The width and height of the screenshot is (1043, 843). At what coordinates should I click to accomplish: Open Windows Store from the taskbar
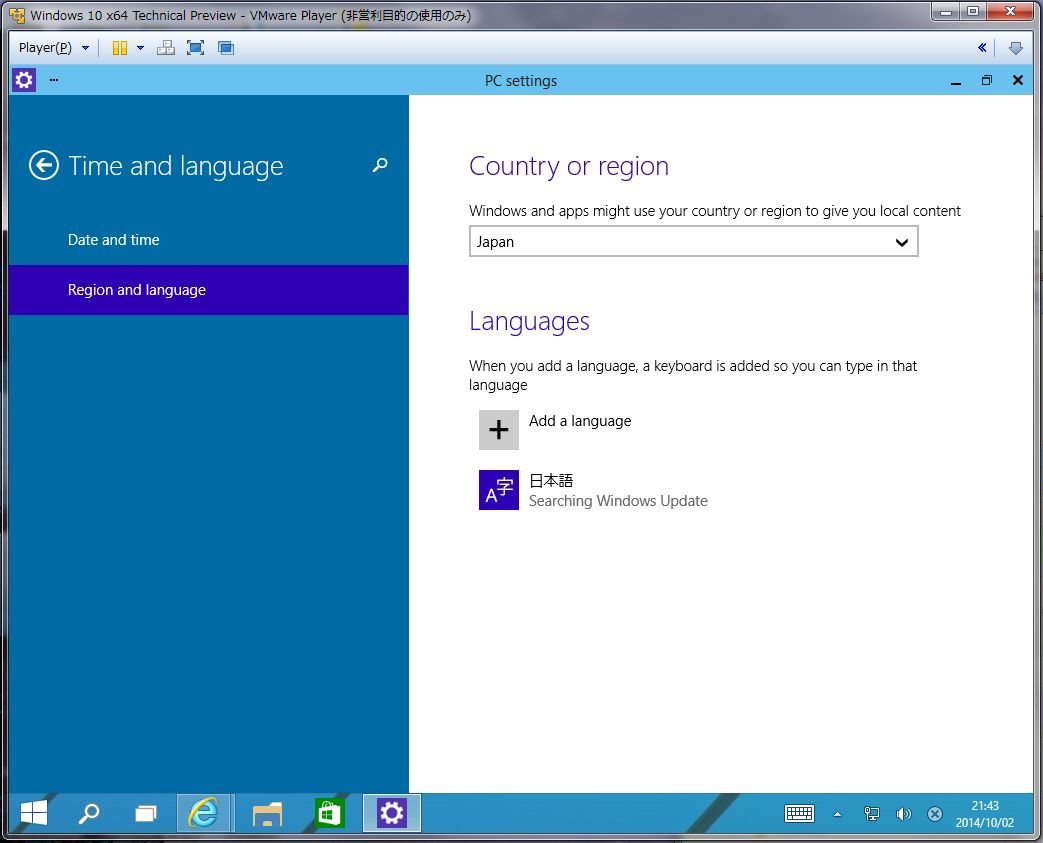click(329, 814)
